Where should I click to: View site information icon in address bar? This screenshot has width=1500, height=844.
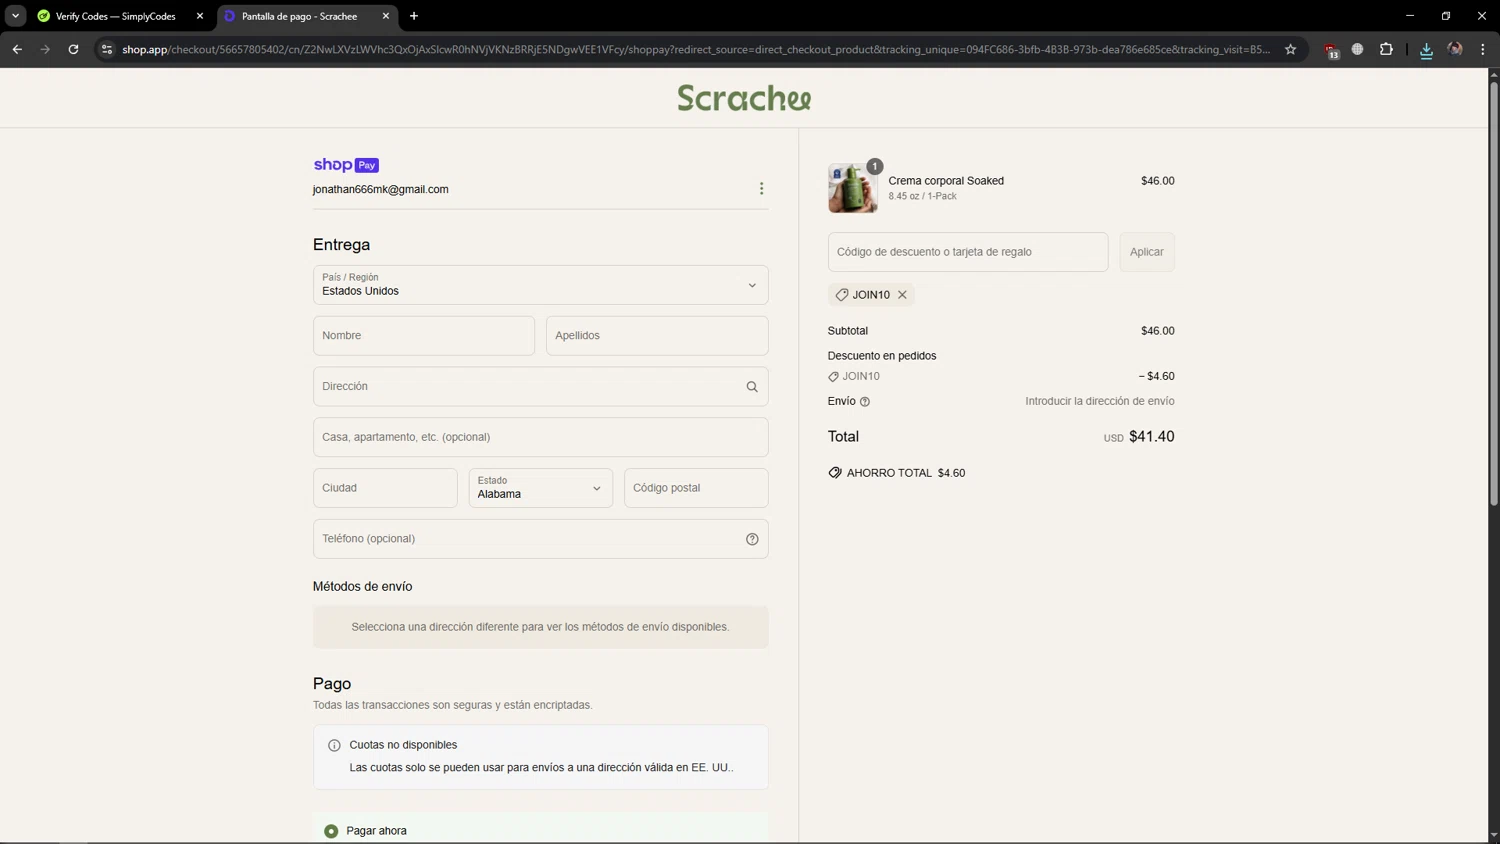[x=107, y=49]
